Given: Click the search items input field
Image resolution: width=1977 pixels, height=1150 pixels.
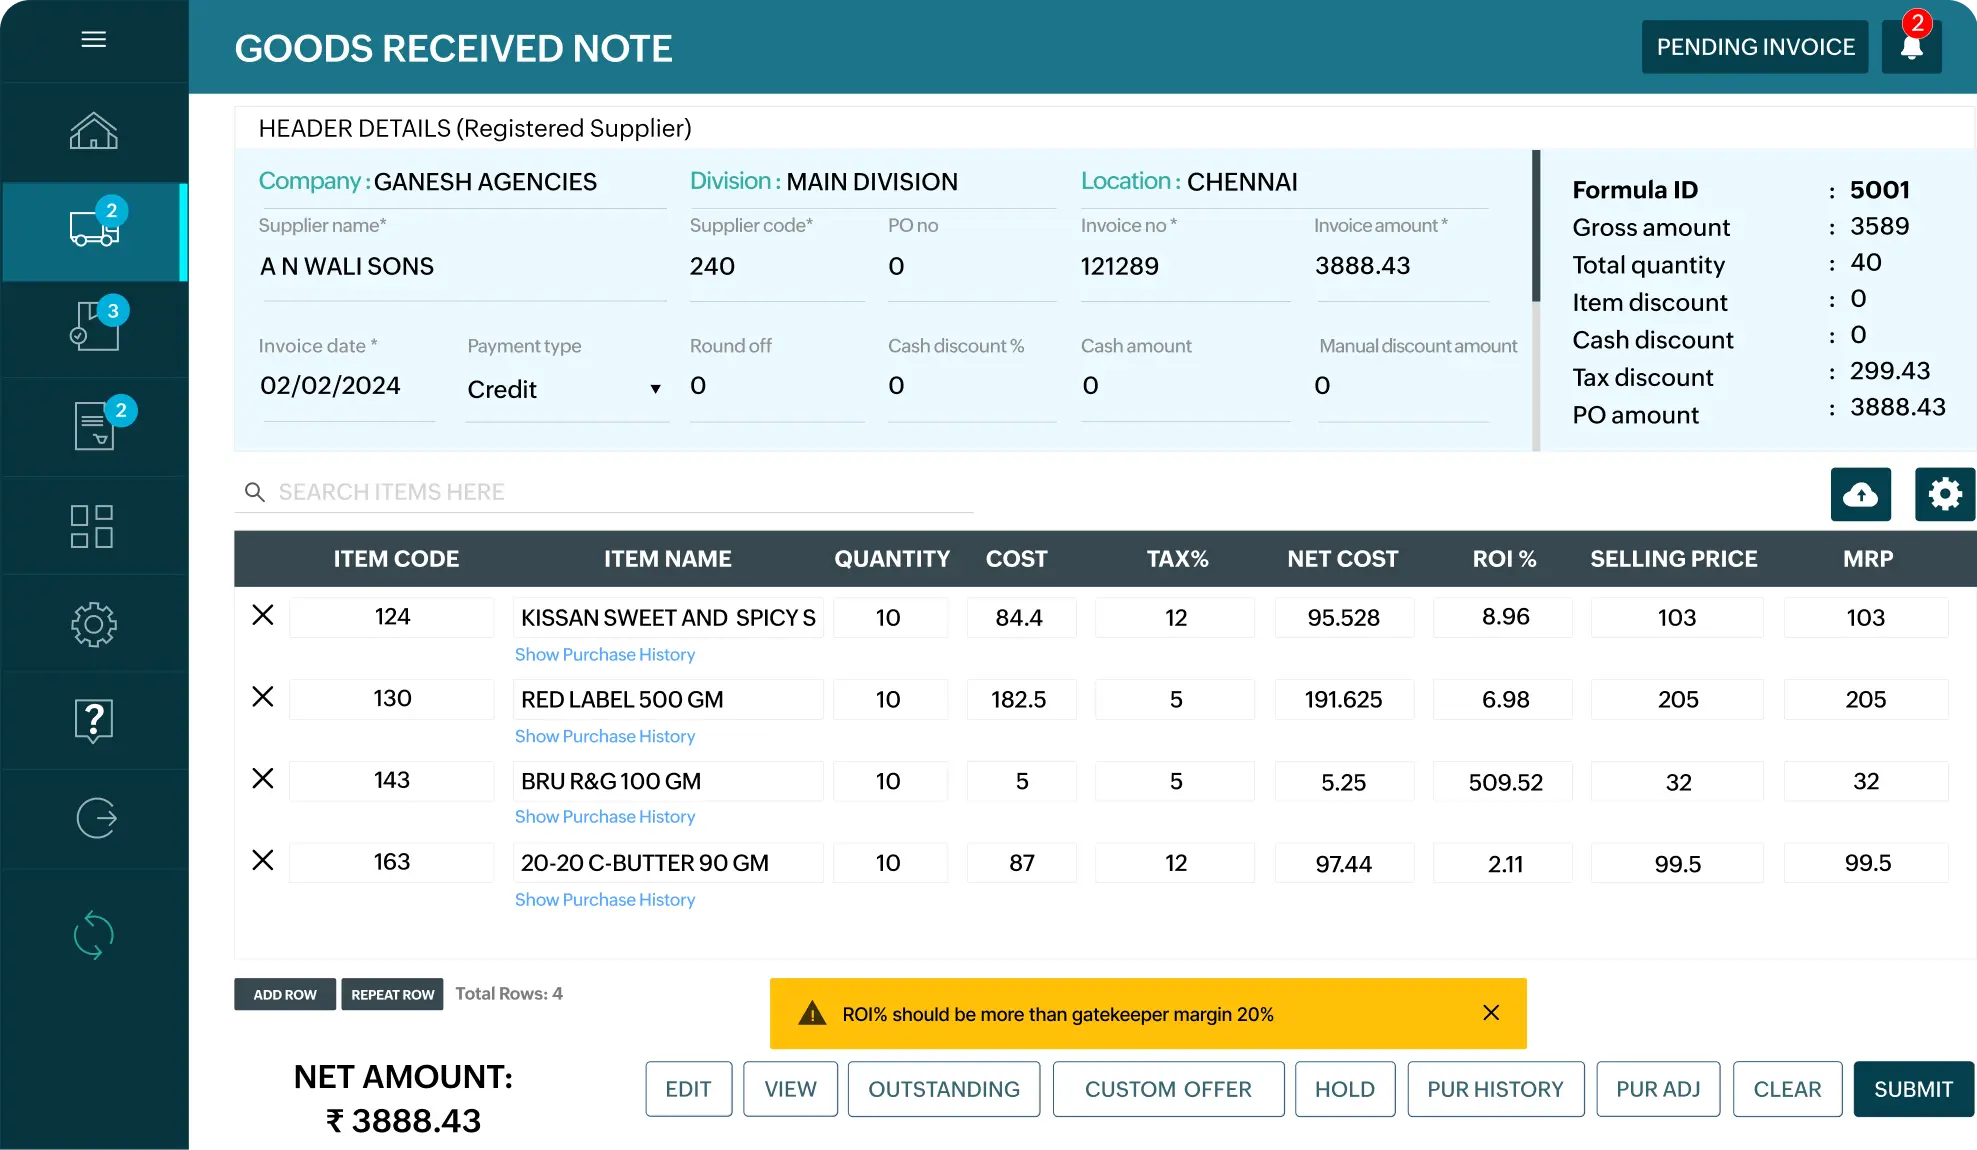Looking at the screenshot, I should click(600, 491).
